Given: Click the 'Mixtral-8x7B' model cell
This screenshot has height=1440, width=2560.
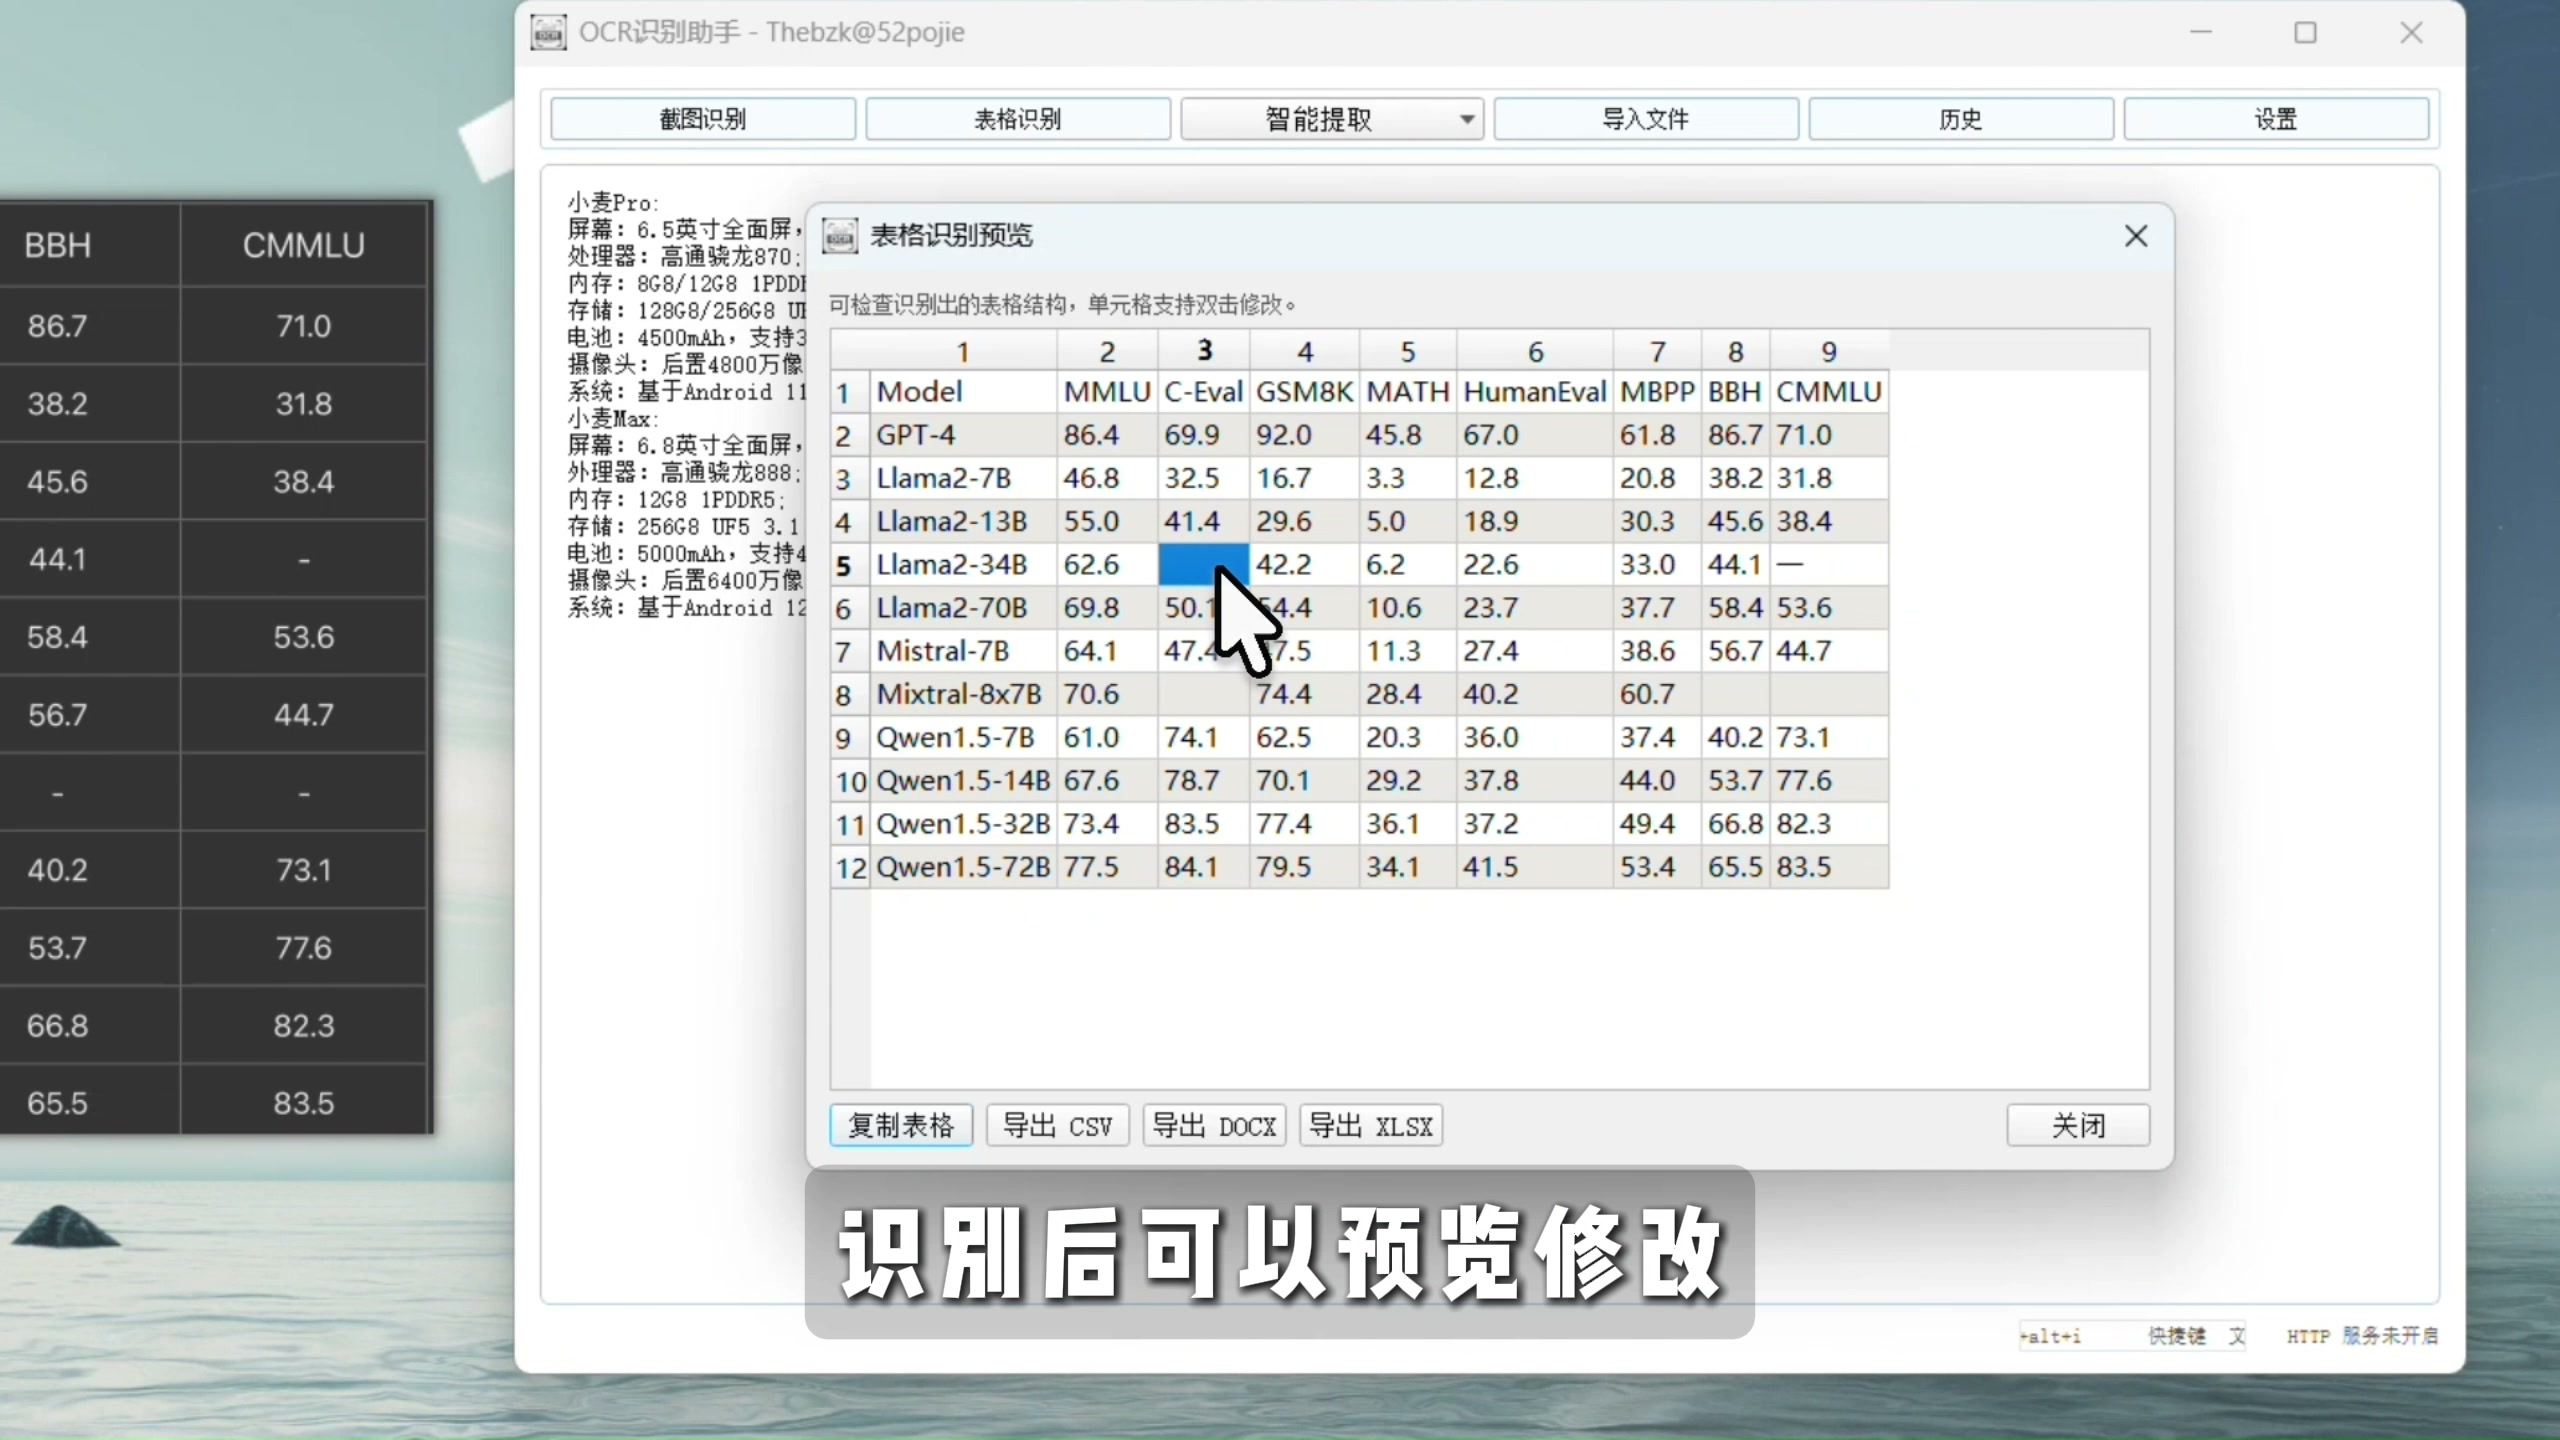Looking at the screenshot, I should [964, 694].
